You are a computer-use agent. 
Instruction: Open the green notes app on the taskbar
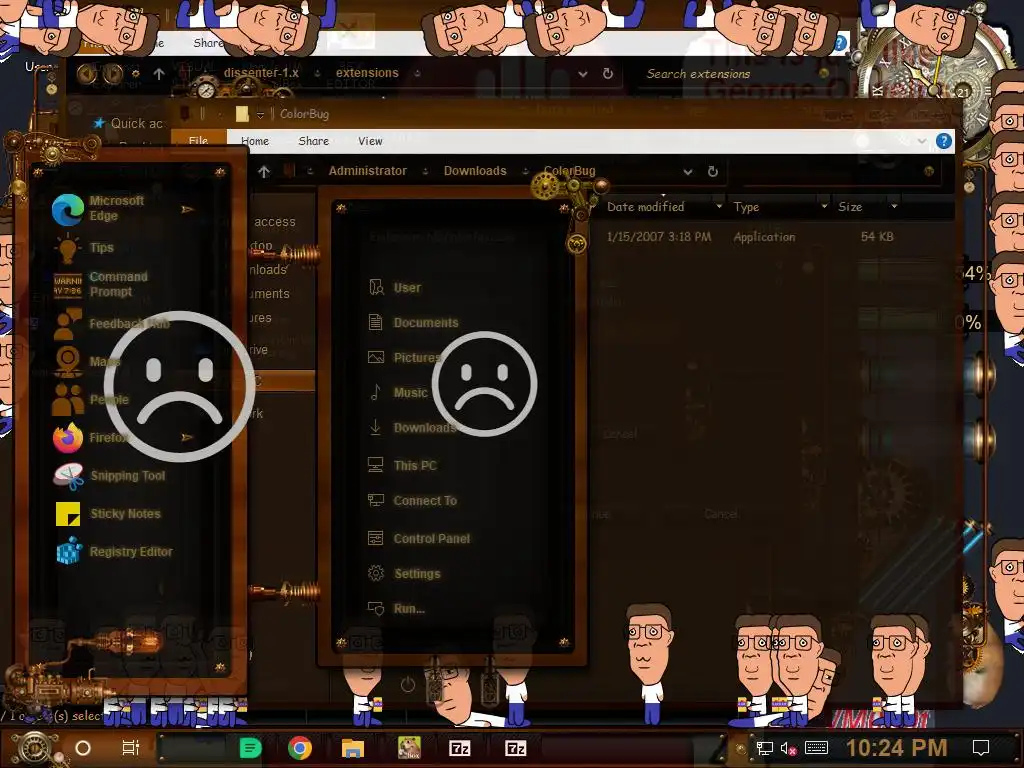click(250, 748)
